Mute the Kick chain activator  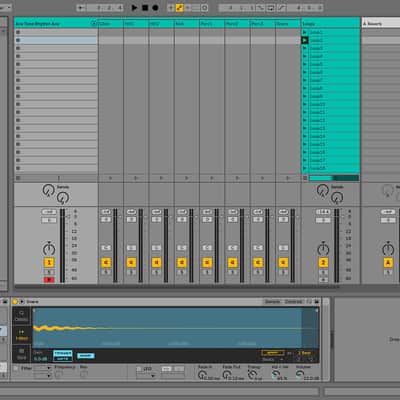tap(182, 263)
